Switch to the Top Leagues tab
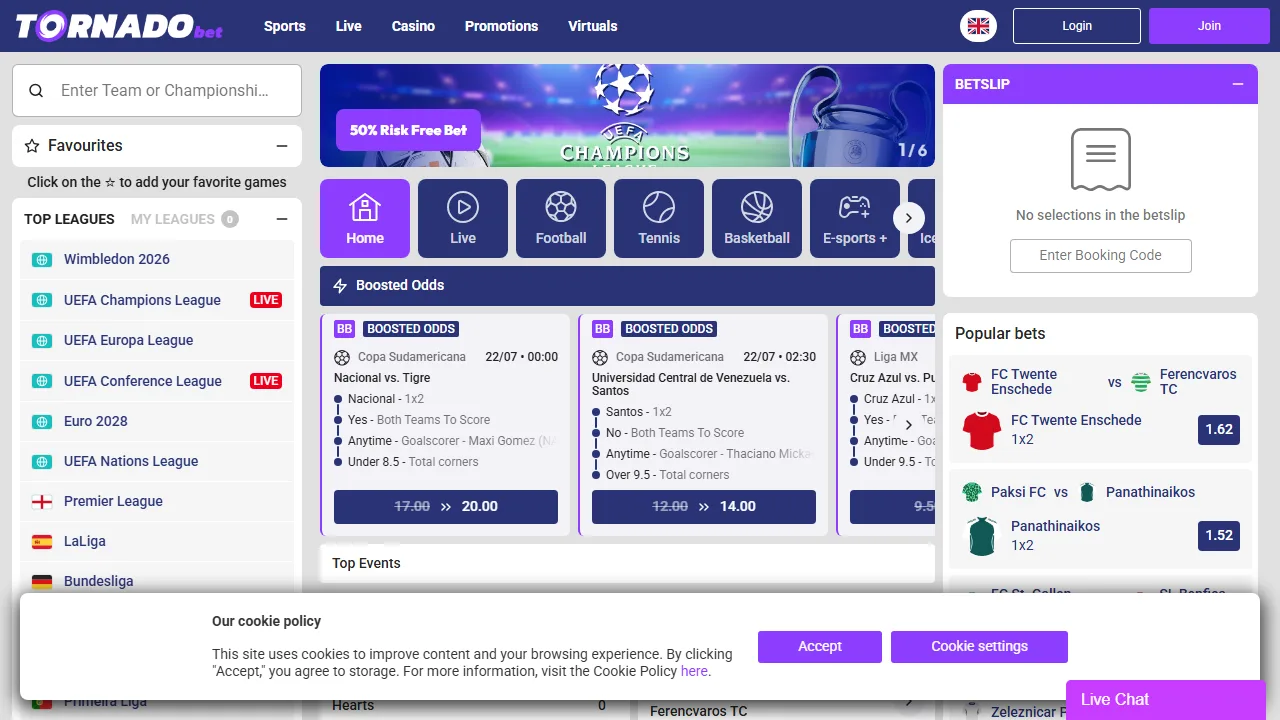This screenshot has height=720, width=1280. coord(70,219)
